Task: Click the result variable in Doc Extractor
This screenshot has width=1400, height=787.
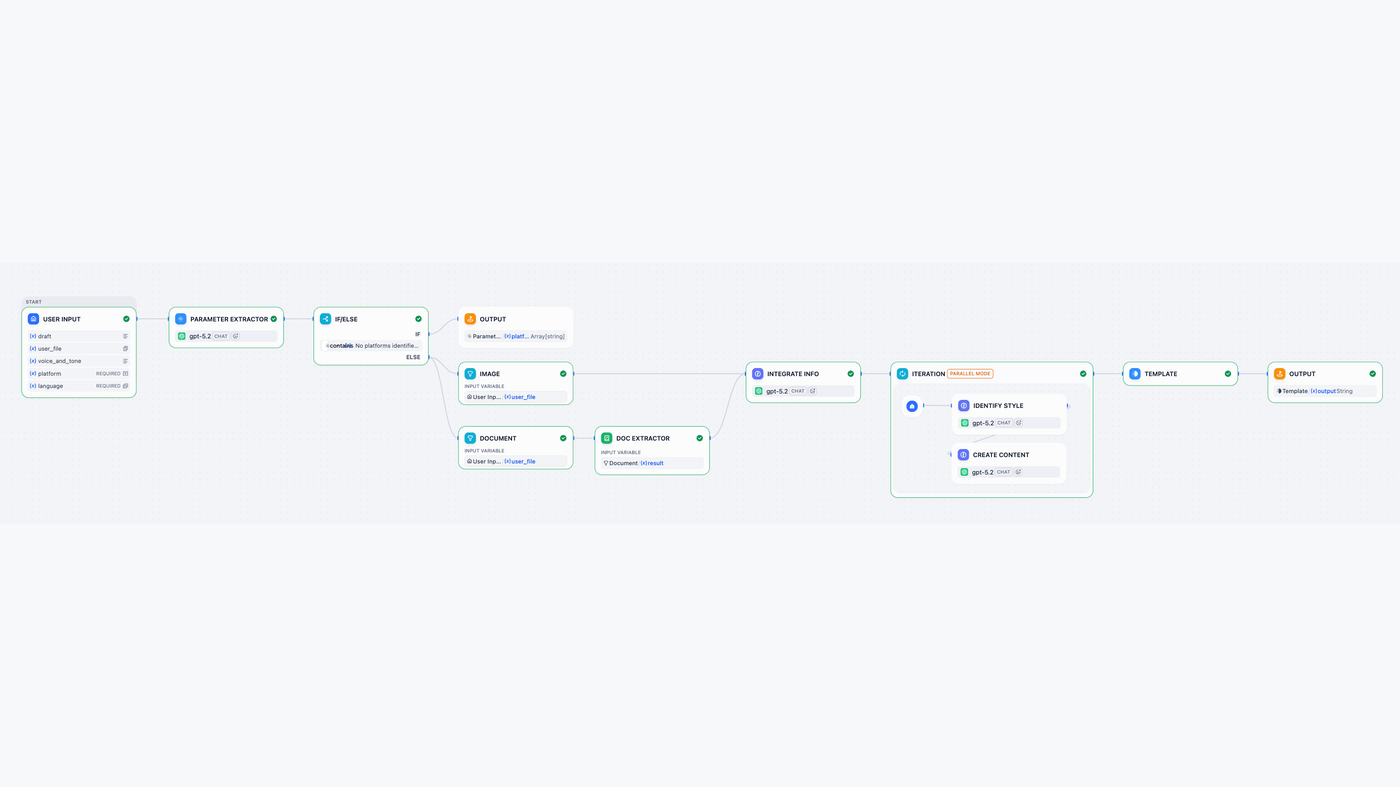Action: (x=652, y=463)
